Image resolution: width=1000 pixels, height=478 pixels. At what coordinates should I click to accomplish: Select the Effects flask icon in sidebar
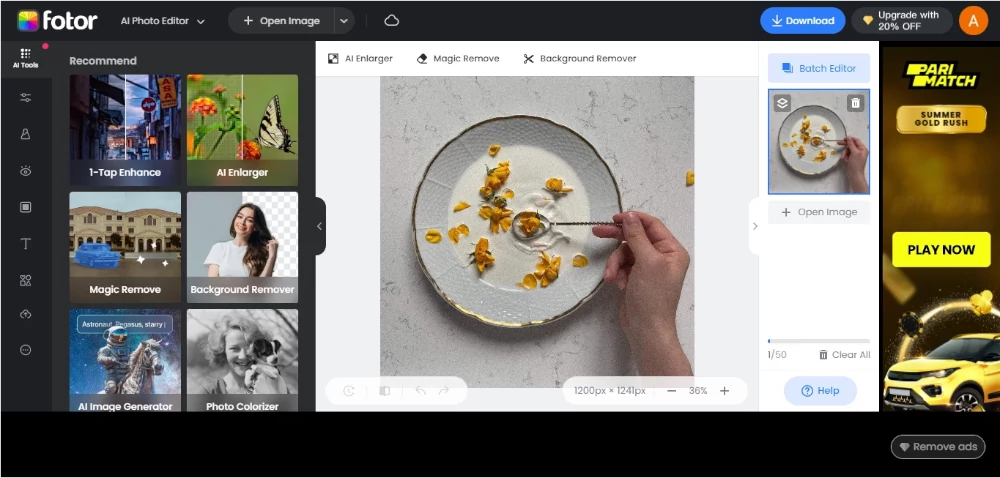[x=25, y=134]
